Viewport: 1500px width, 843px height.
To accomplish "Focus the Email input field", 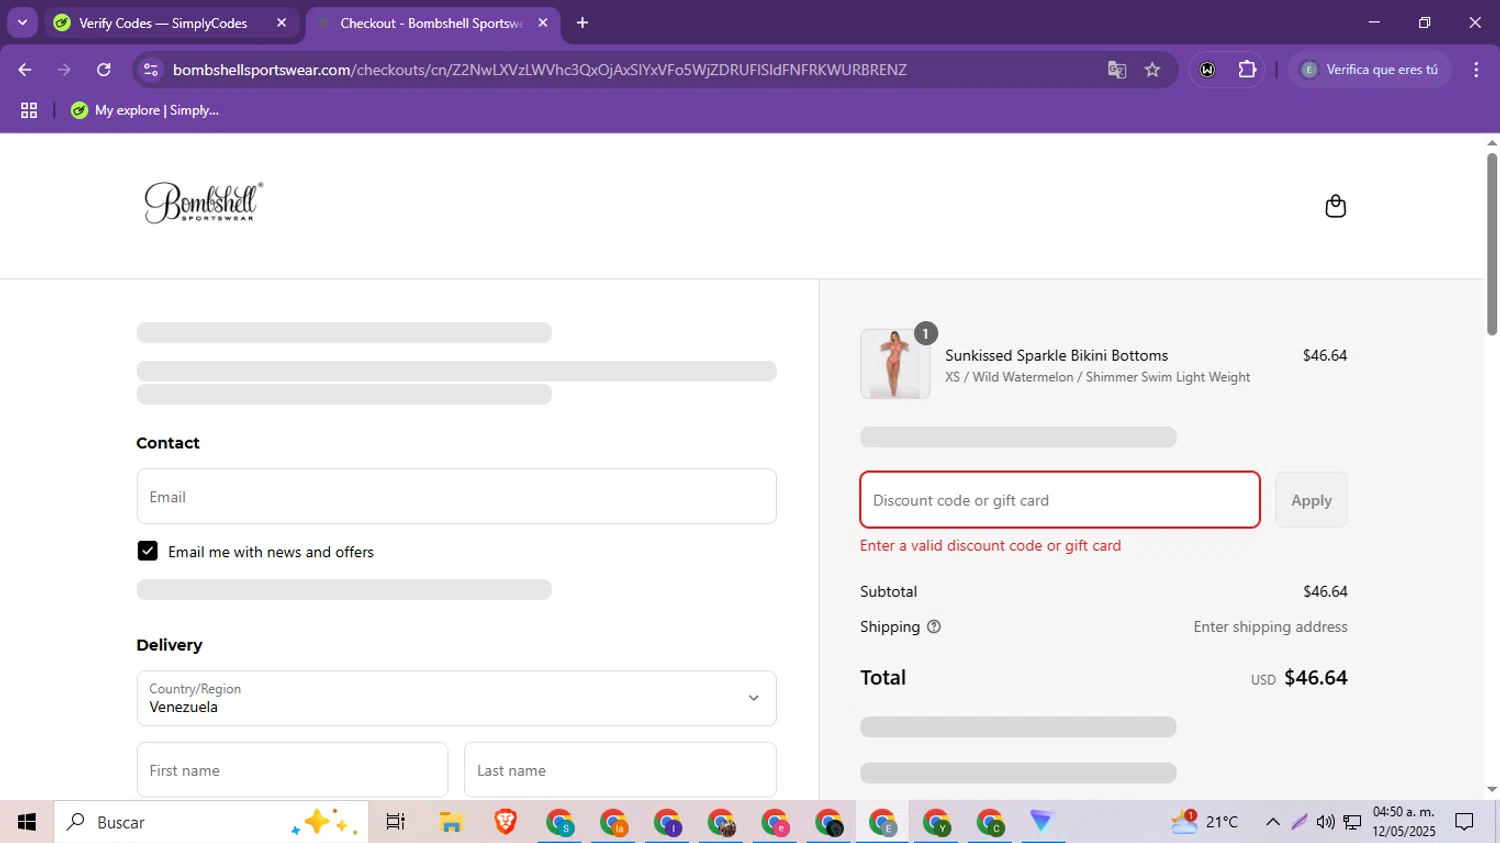I will tap(456, 496).
